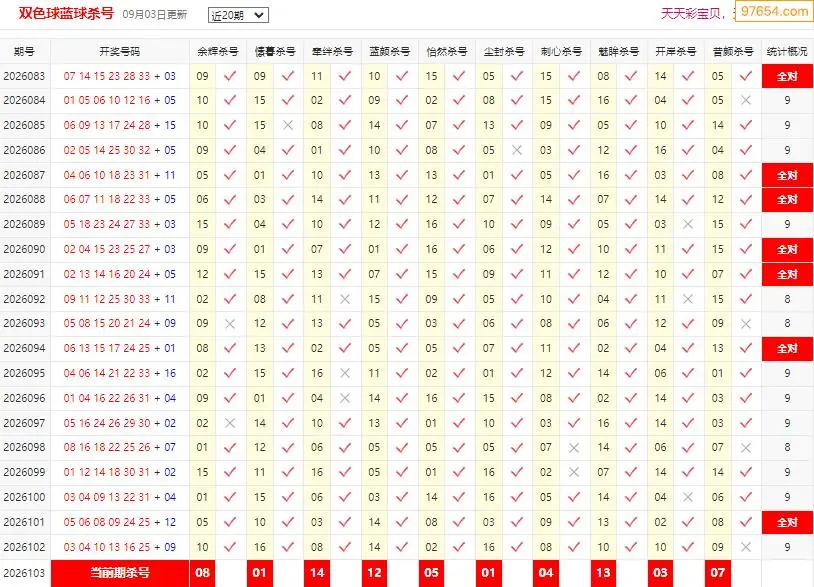This screenshot has height=587, width=814.
Task: Click the red 08 kill number for 余辉 in row 2026103
Action: click(x=202, y=573)
